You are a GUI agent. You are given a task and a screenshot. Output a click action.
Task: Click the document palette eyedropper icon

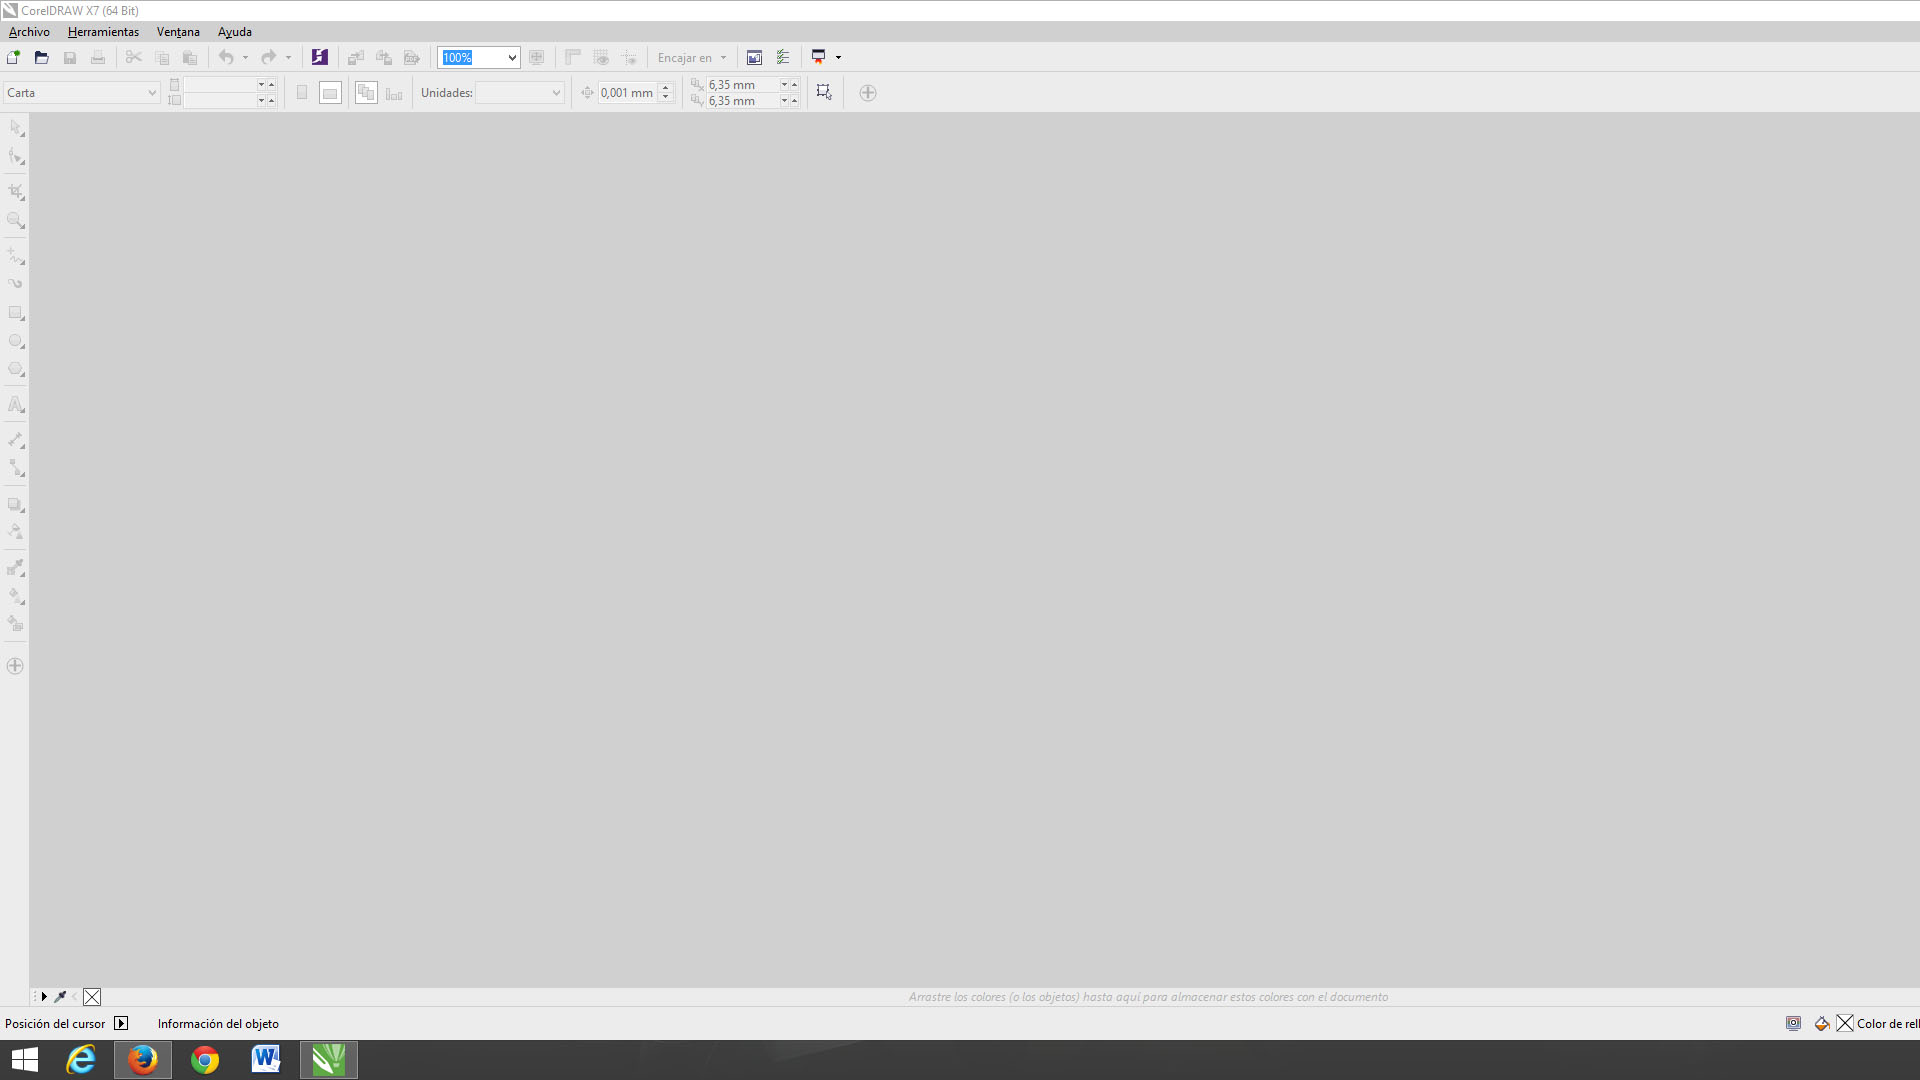click(60, 997)
